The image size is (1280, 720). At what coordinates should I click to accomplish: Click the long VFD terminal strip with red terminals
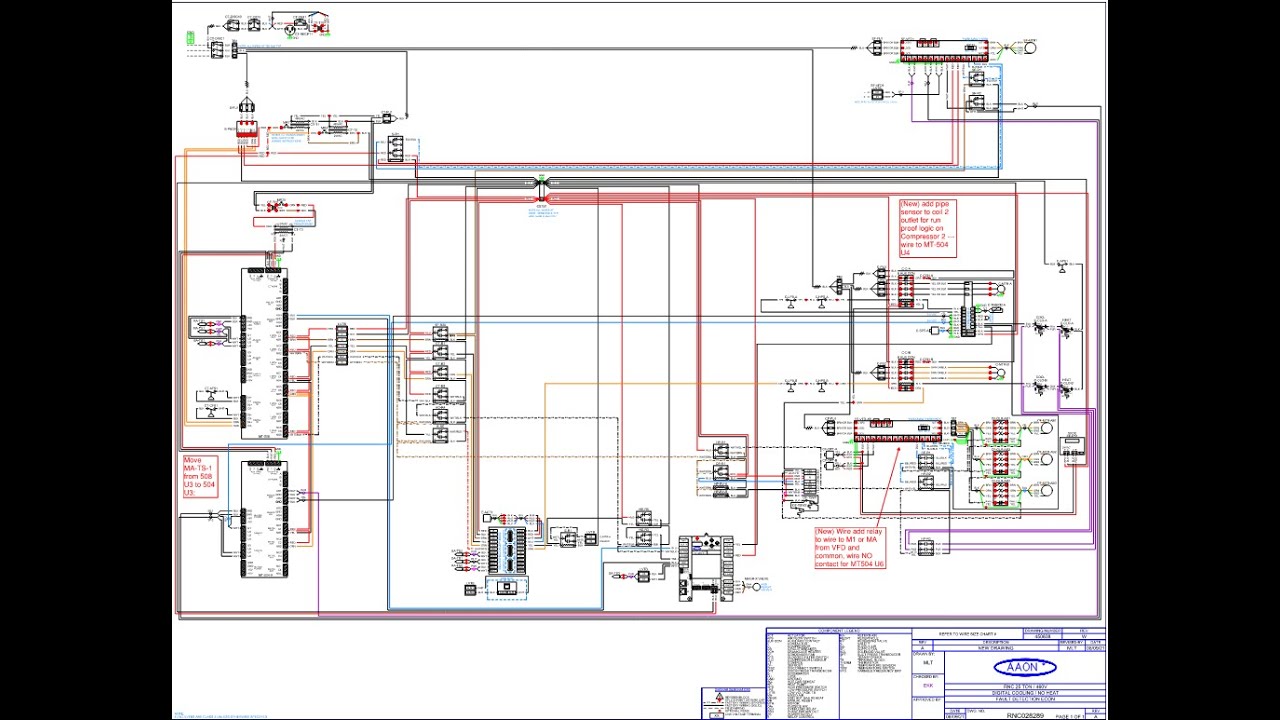point(898,430)
